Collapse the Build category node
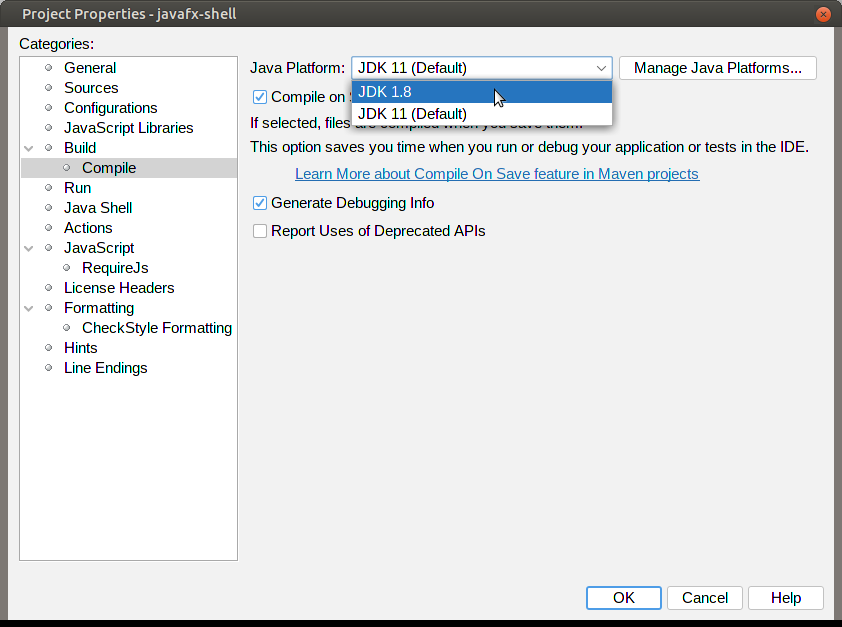 click(x=29, y=148)
